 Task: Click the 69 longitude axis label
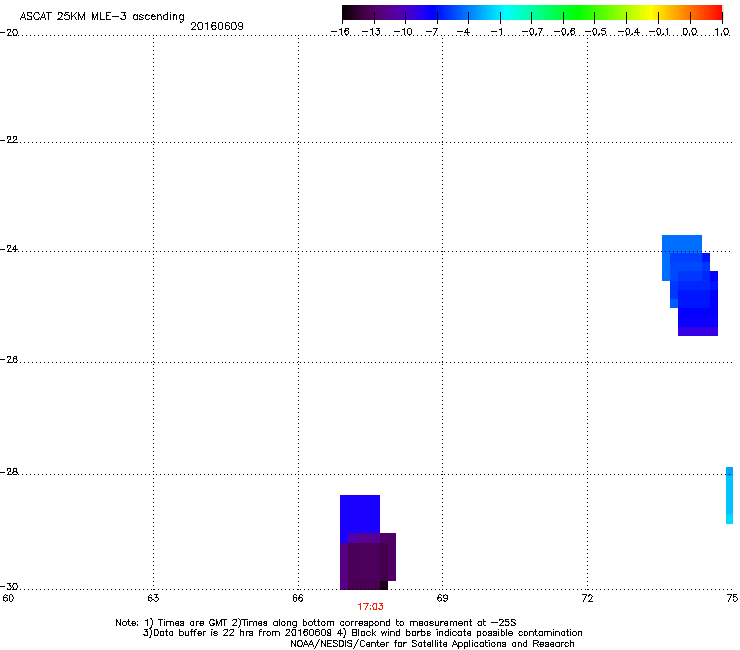[442, 599]
